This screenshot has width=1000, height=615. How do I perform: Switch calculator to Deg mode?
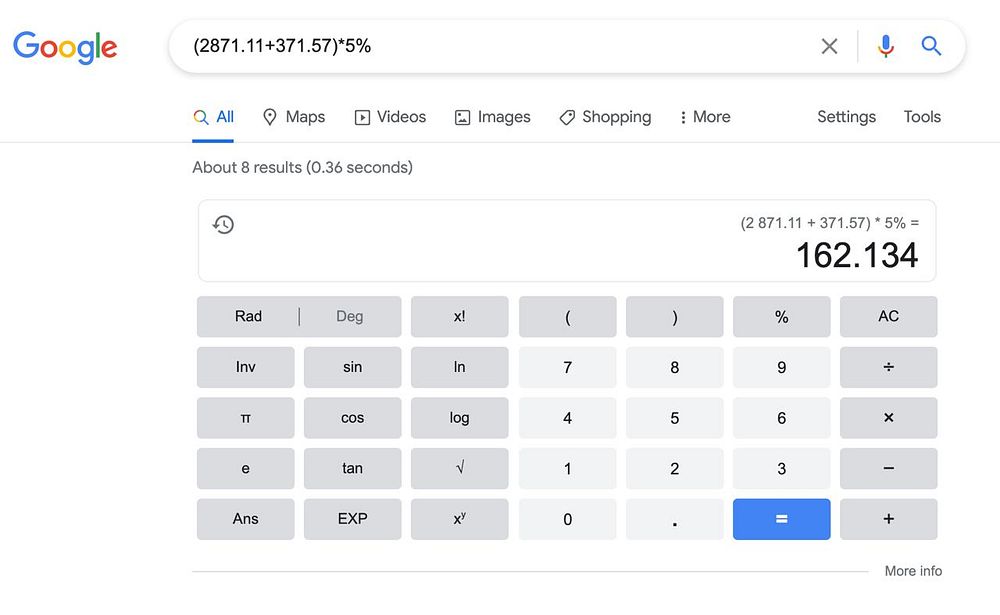[x=350, y=316]
